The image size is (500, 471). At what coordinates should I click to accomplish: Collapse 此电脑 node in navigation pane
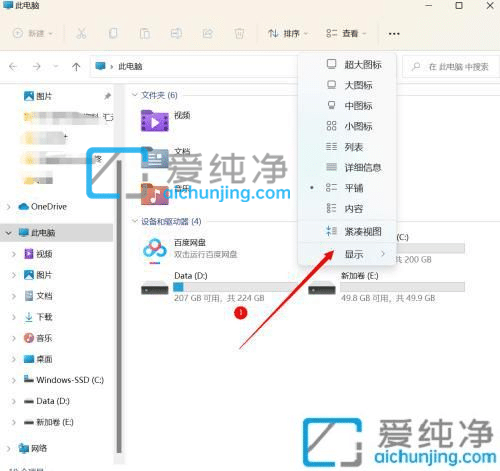click(x=9, y=233)
